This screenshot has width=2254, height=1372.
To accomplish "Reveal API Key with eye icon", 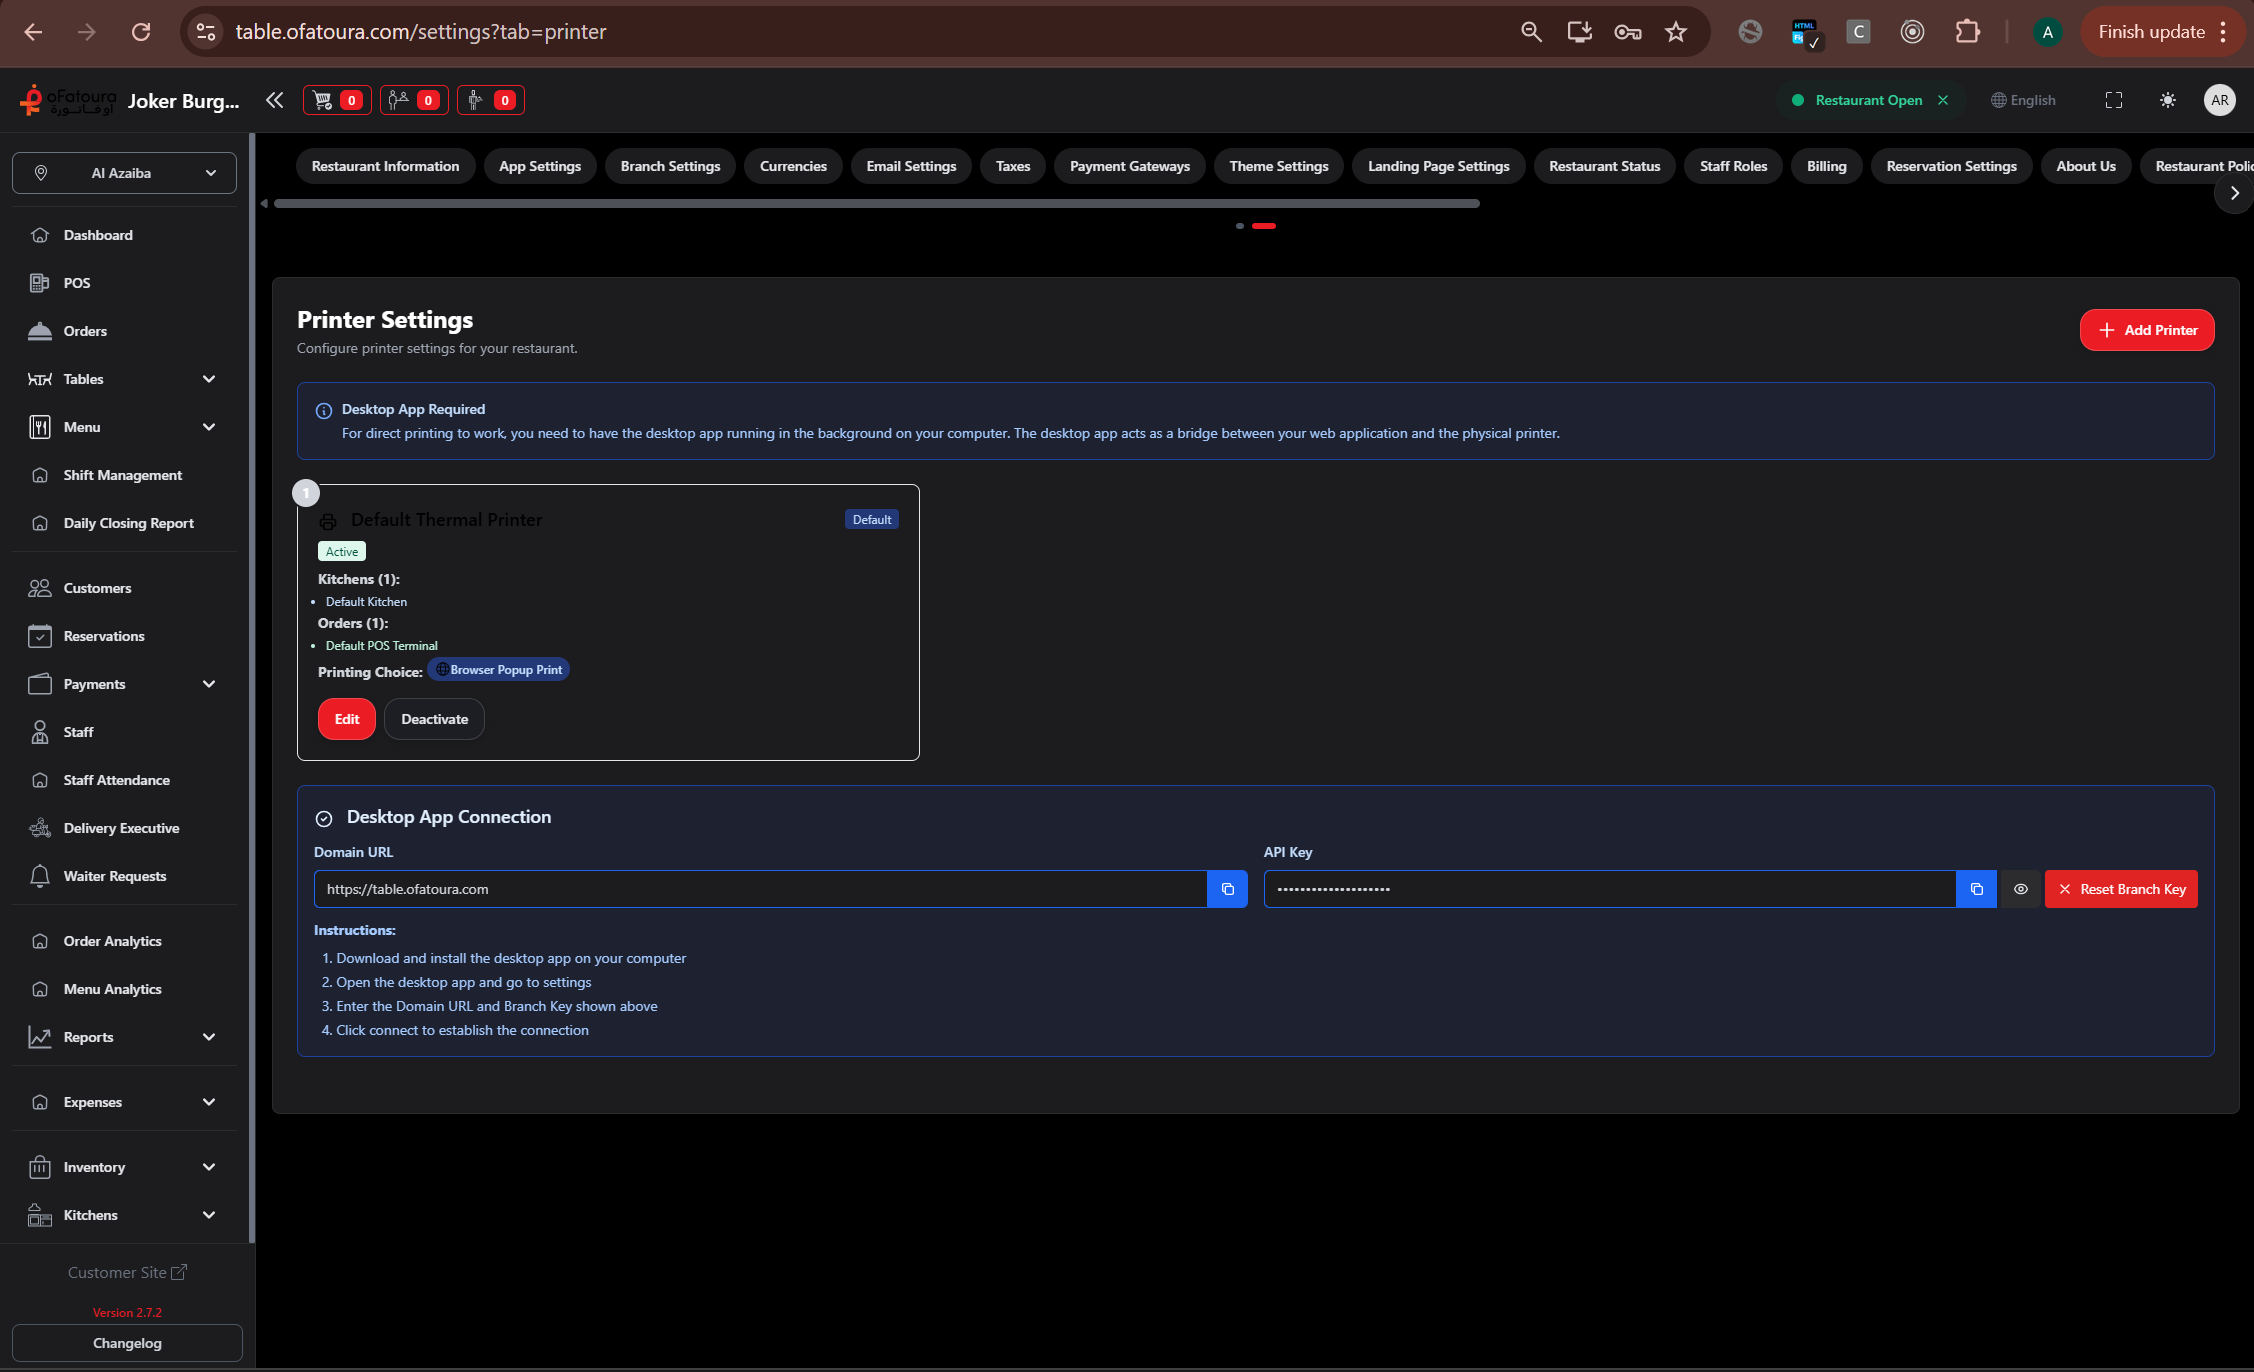I will 2020,889.
